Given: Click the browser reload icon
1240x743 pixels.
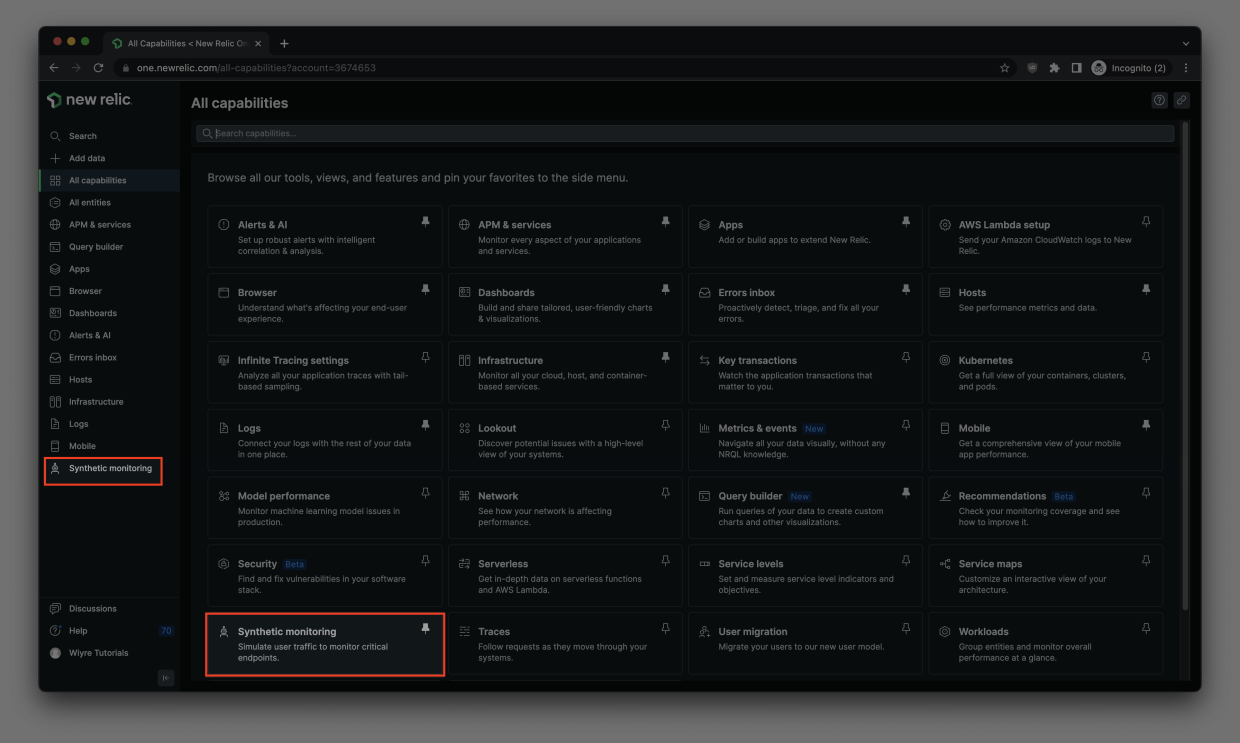Looking at the screenshot, I should pyautogui.click(x=98, y=68).
